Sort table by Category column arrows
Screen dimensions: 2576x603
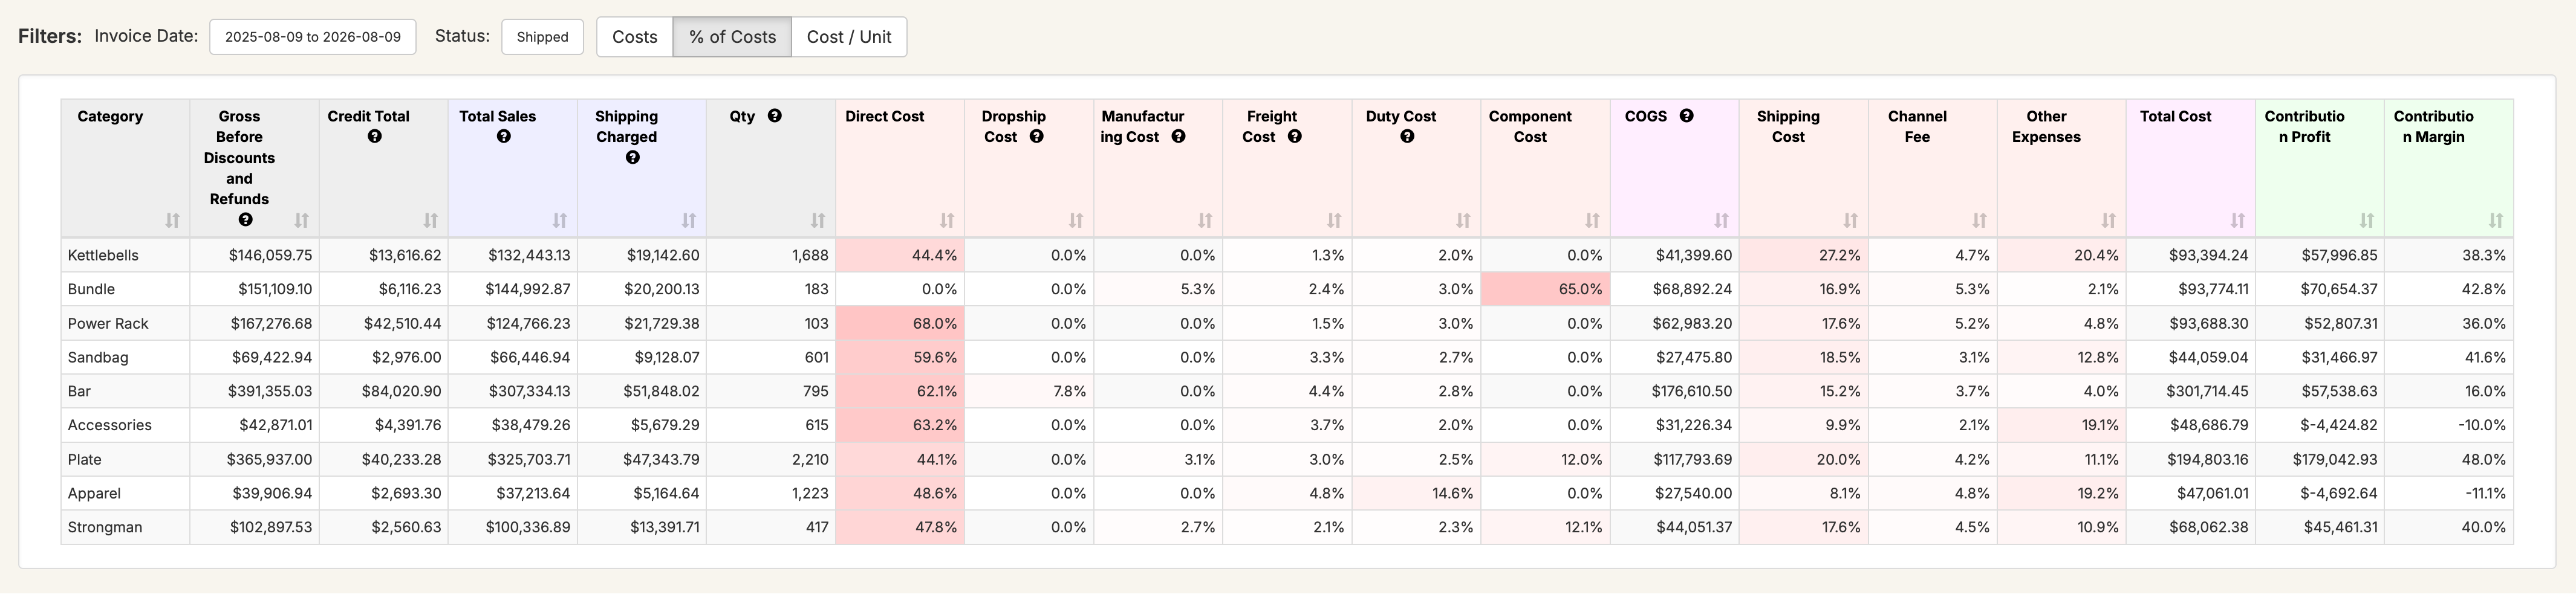click(172, 220)
